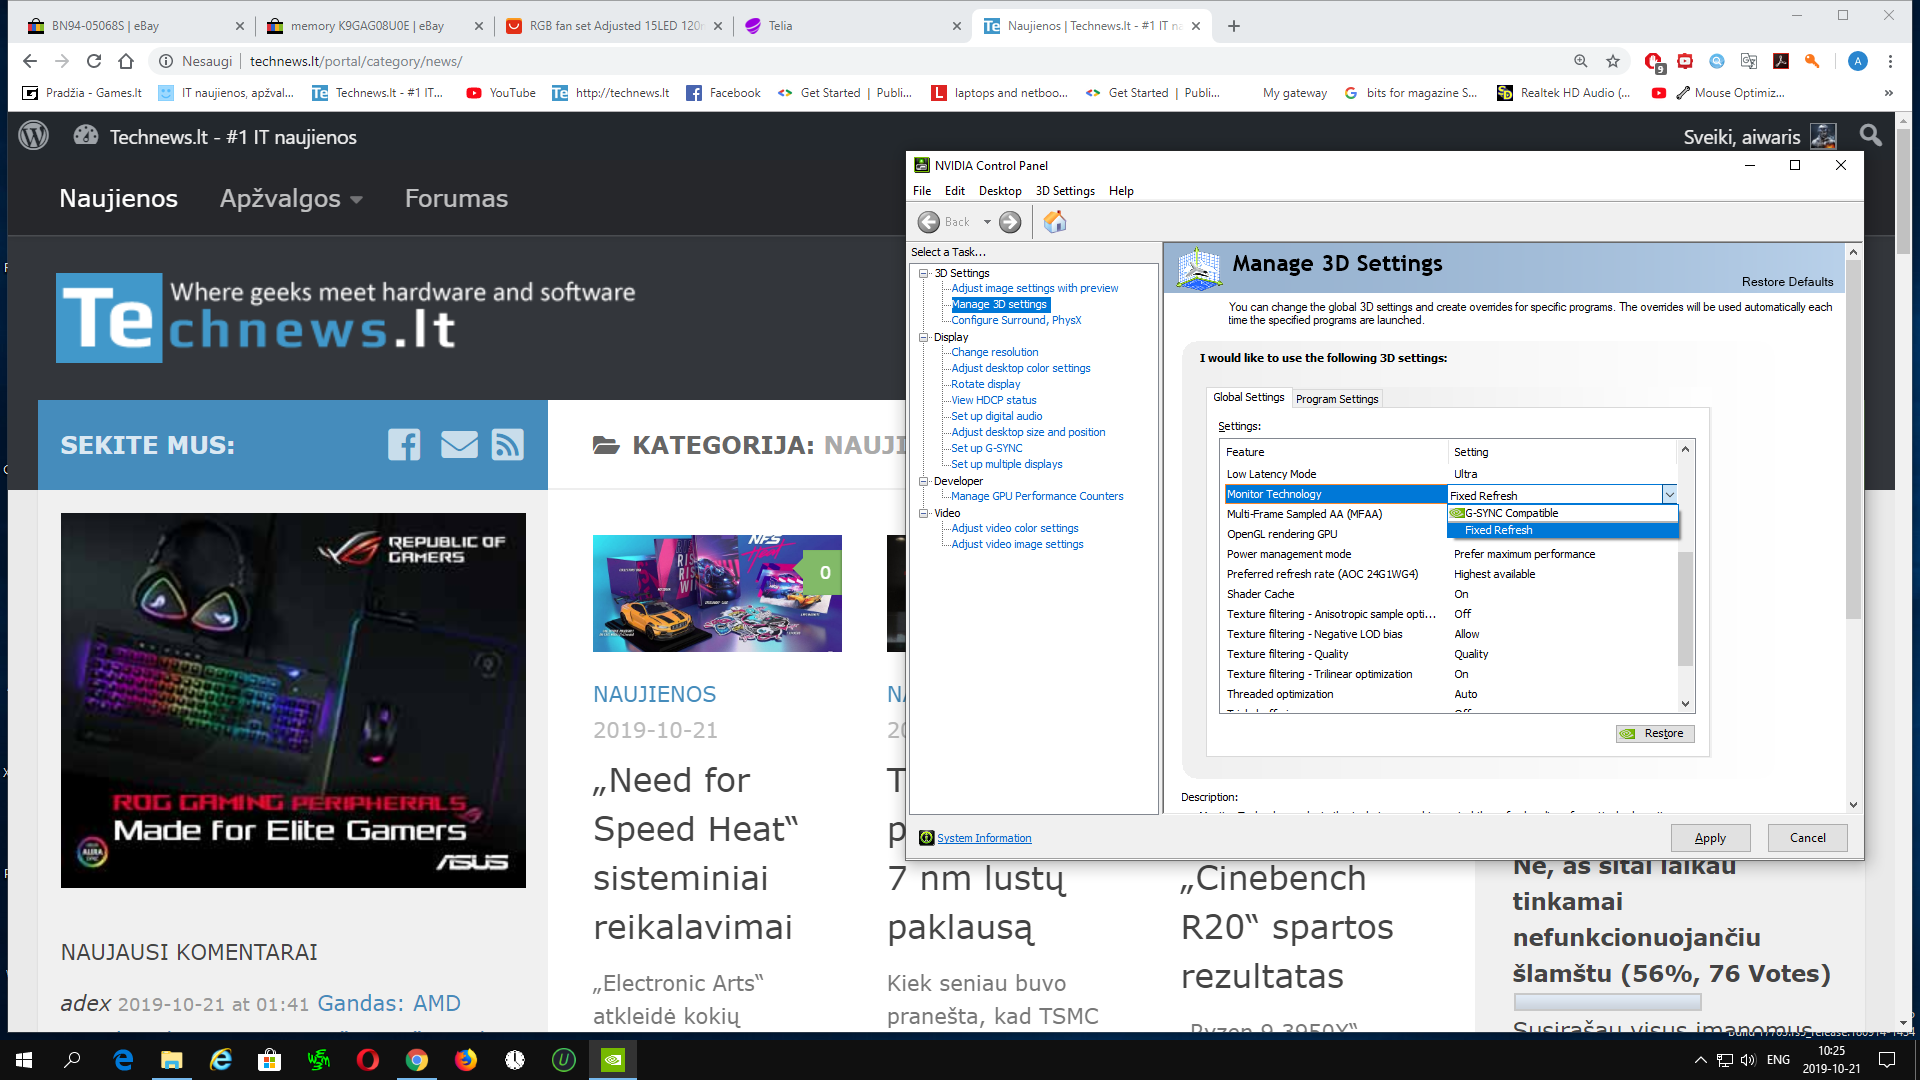Open Change resolution page

(994, 352)
